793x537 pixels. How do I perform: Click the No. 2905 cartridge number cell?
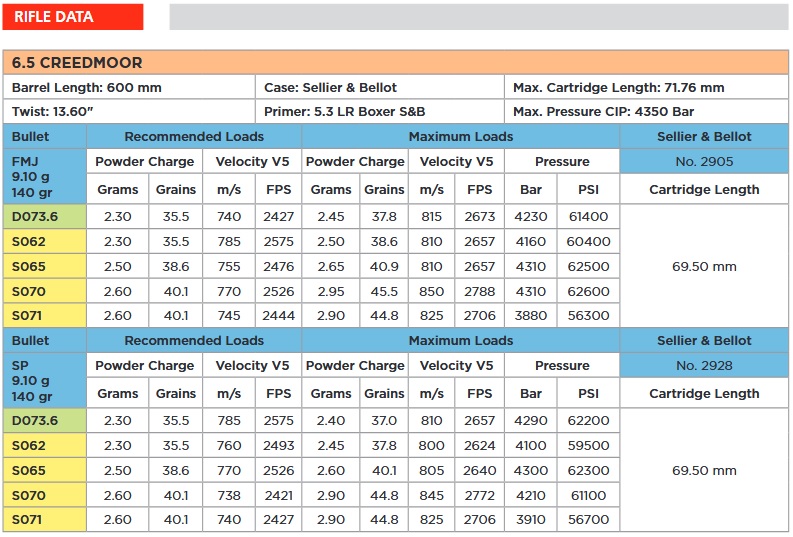click(704, 161)
